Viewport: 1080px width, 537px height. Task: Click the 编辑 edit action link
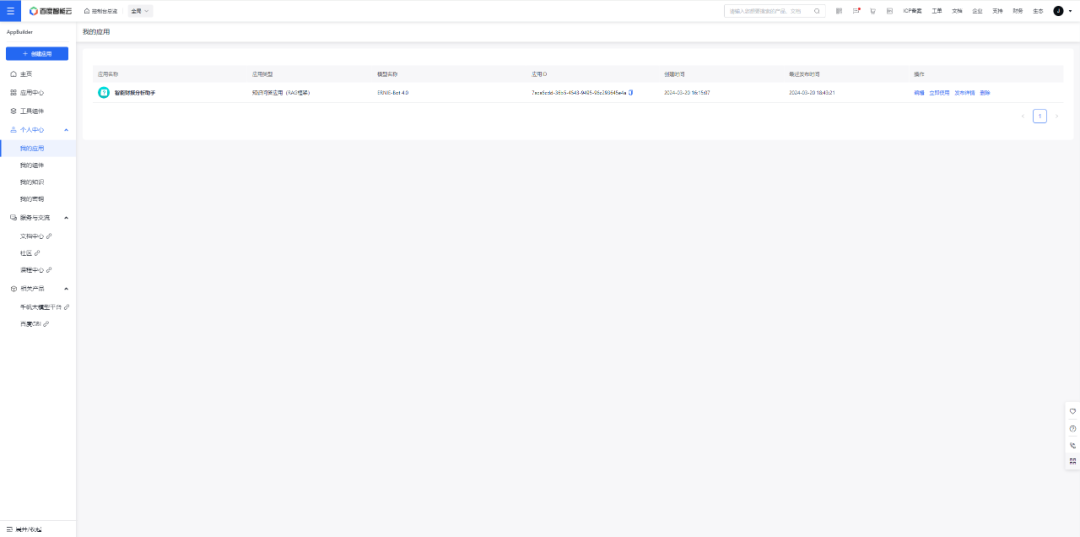click(919, 92)
